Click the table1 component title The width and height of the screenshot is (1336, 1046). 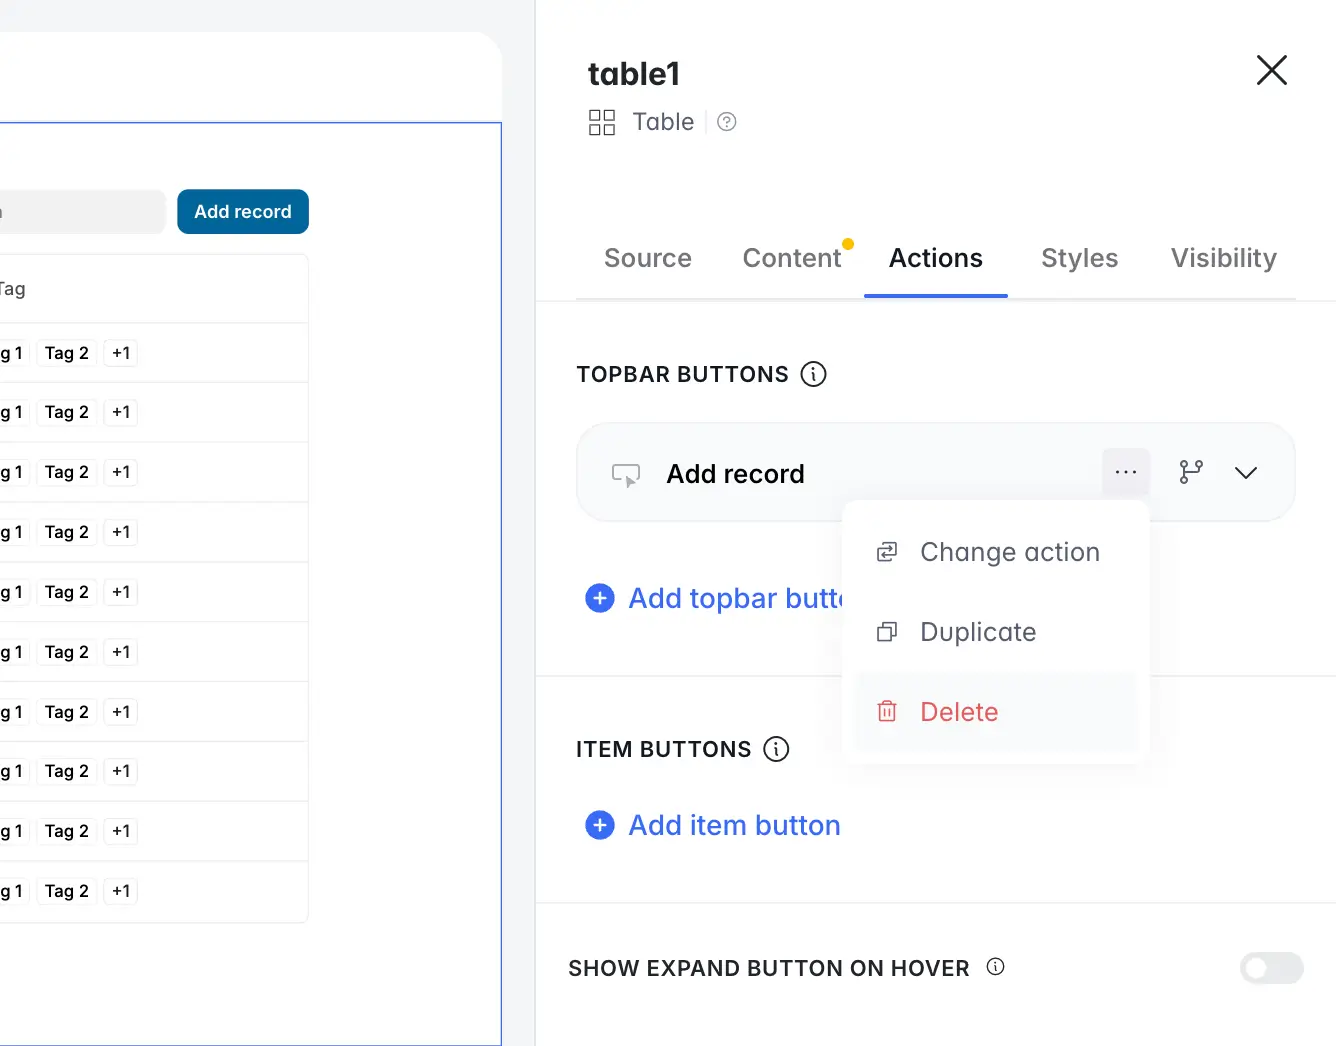pyautogui.click(x=634, y=74)
